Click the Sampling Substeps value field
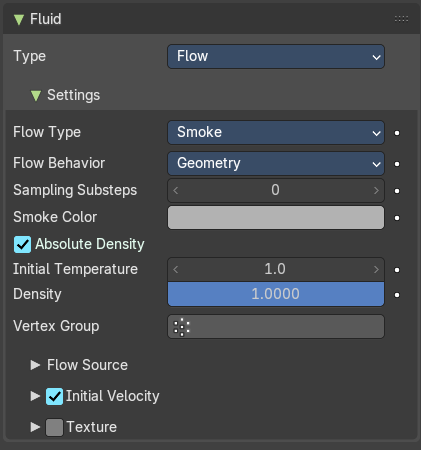Image resolution: width=421 pixels, height=450 pixels. [276, 190]
